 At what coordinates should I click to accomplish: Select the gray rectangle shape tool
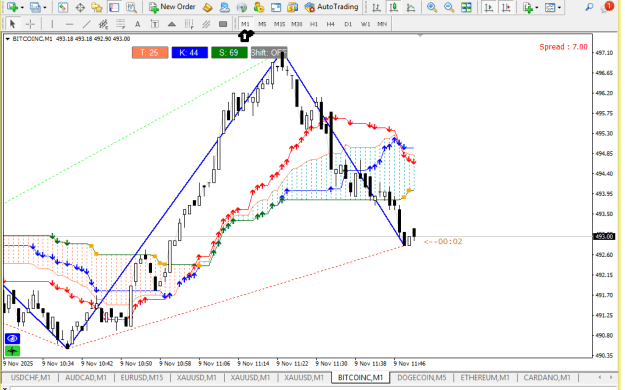click(x=223, y=24)
